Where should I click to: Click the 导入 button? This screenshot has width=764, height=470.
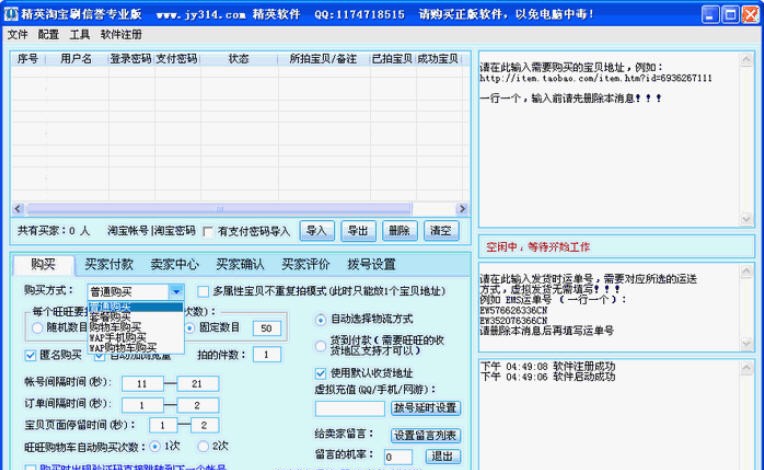coord(317,231)
